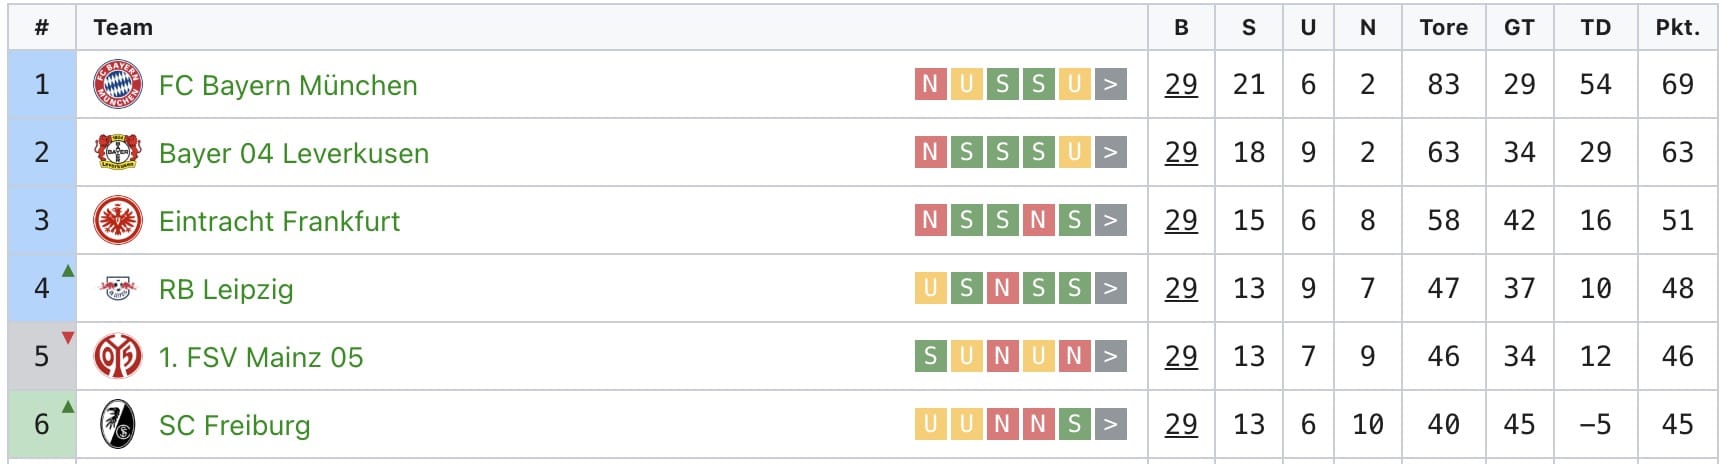Open the SC Freiburg team link
This screenshot has height=464, width=1726.
(235, 425)
